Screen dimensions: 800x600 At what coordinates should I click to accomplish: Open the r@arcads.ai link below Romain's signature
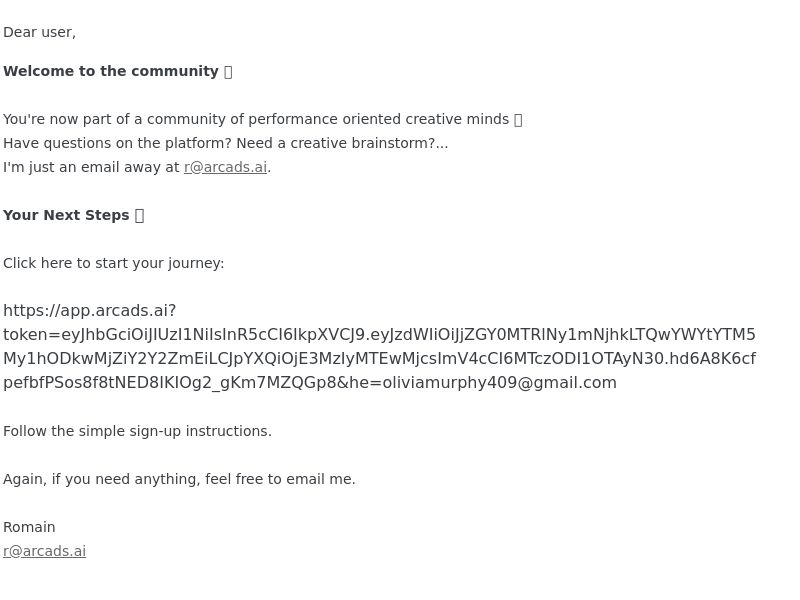[x=44, y=551]
